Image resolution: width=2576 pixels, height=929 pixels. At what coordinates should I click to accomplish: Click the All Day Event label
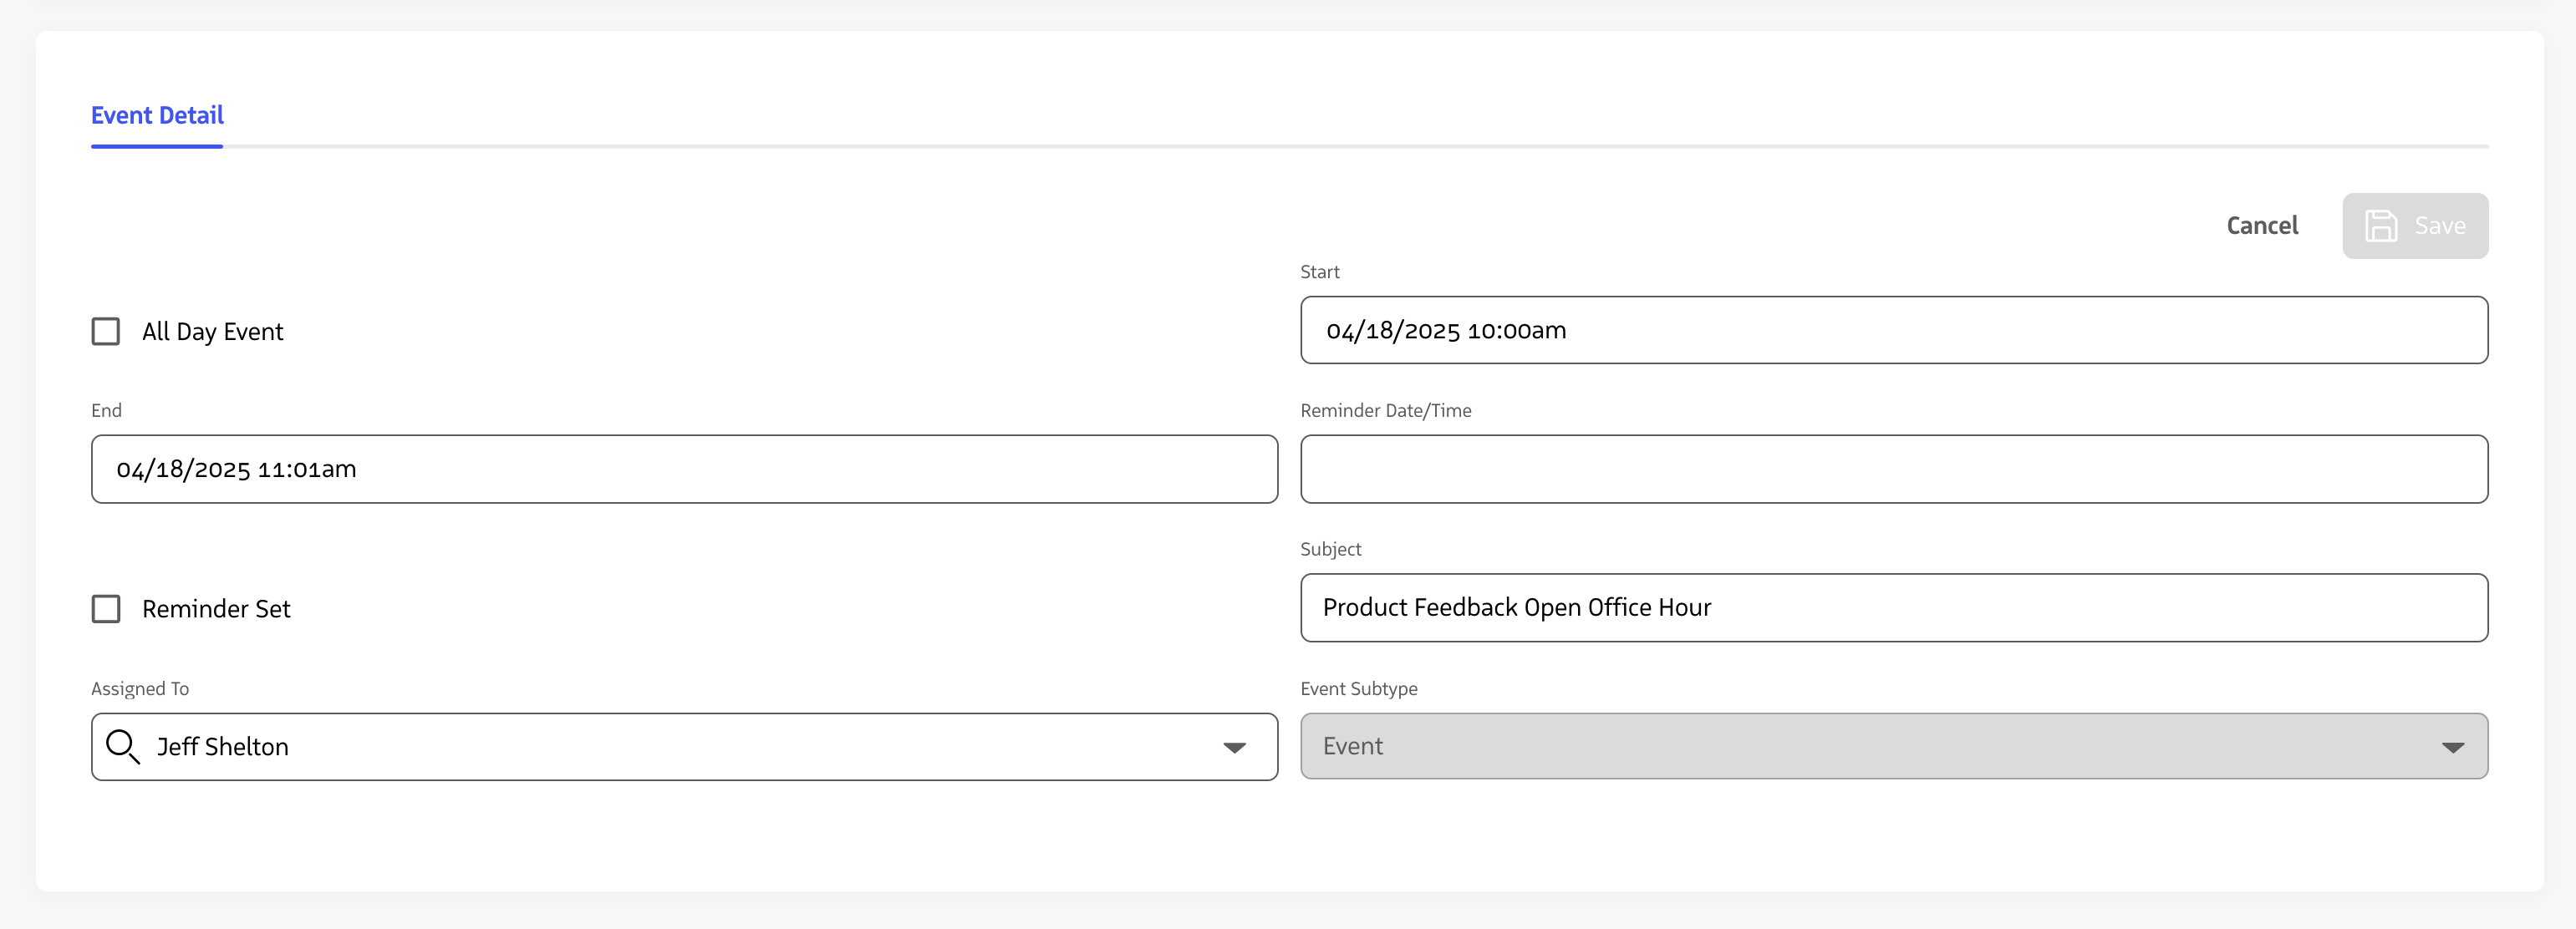(212, 332)
